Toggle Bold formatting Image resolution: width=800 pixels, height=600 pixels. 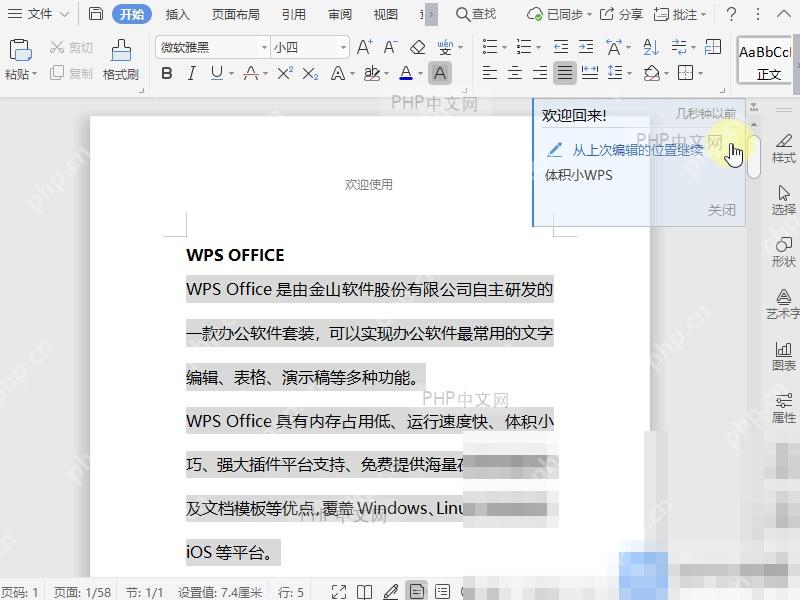point(166,73)
